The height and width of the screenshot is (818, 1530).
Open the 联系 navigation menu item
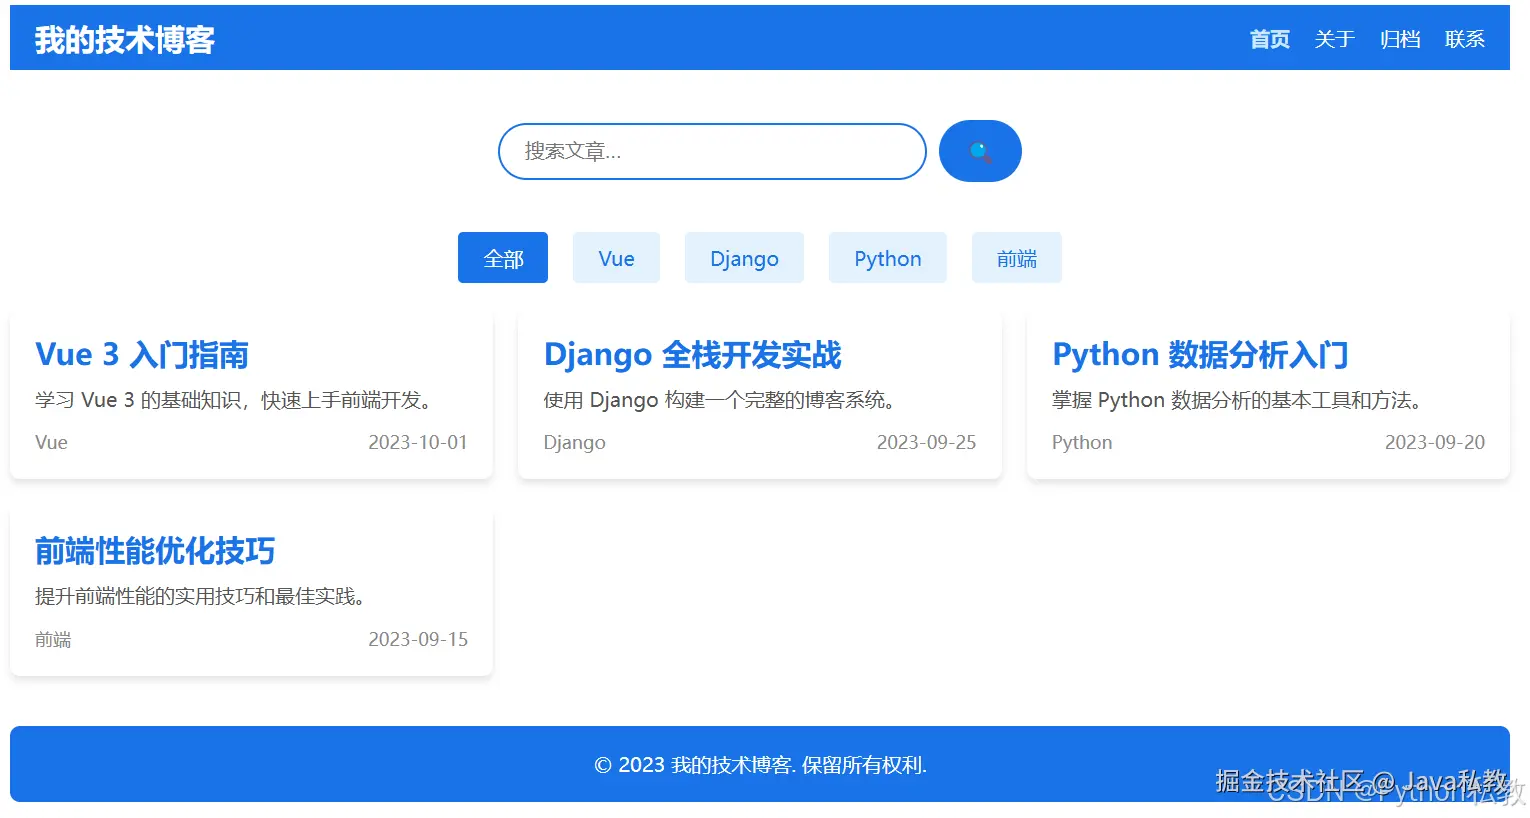pyautogui.click(x=1464, y=39)
